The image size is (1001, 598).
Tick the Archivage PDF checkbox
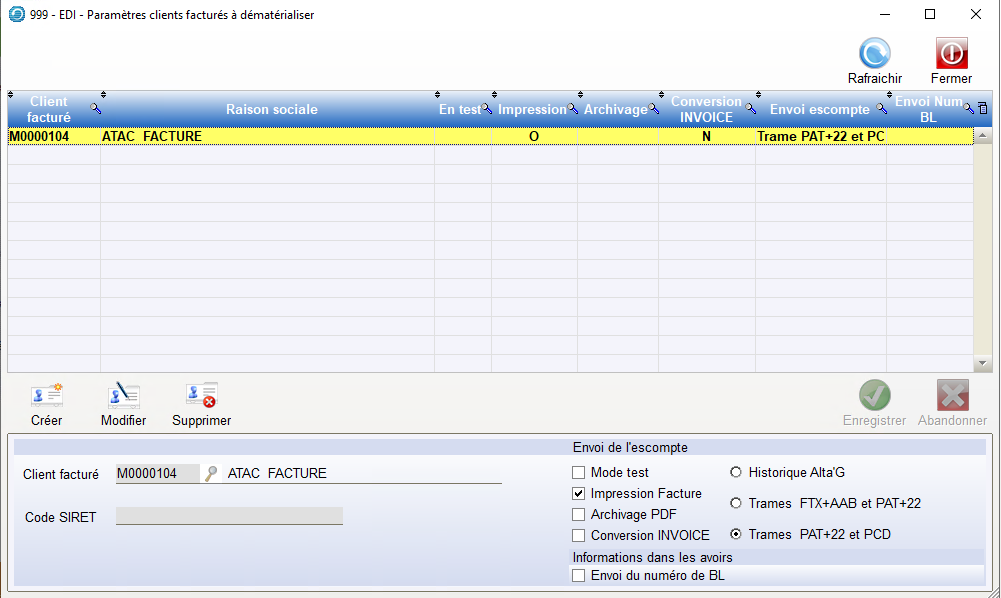pos(578,515)
